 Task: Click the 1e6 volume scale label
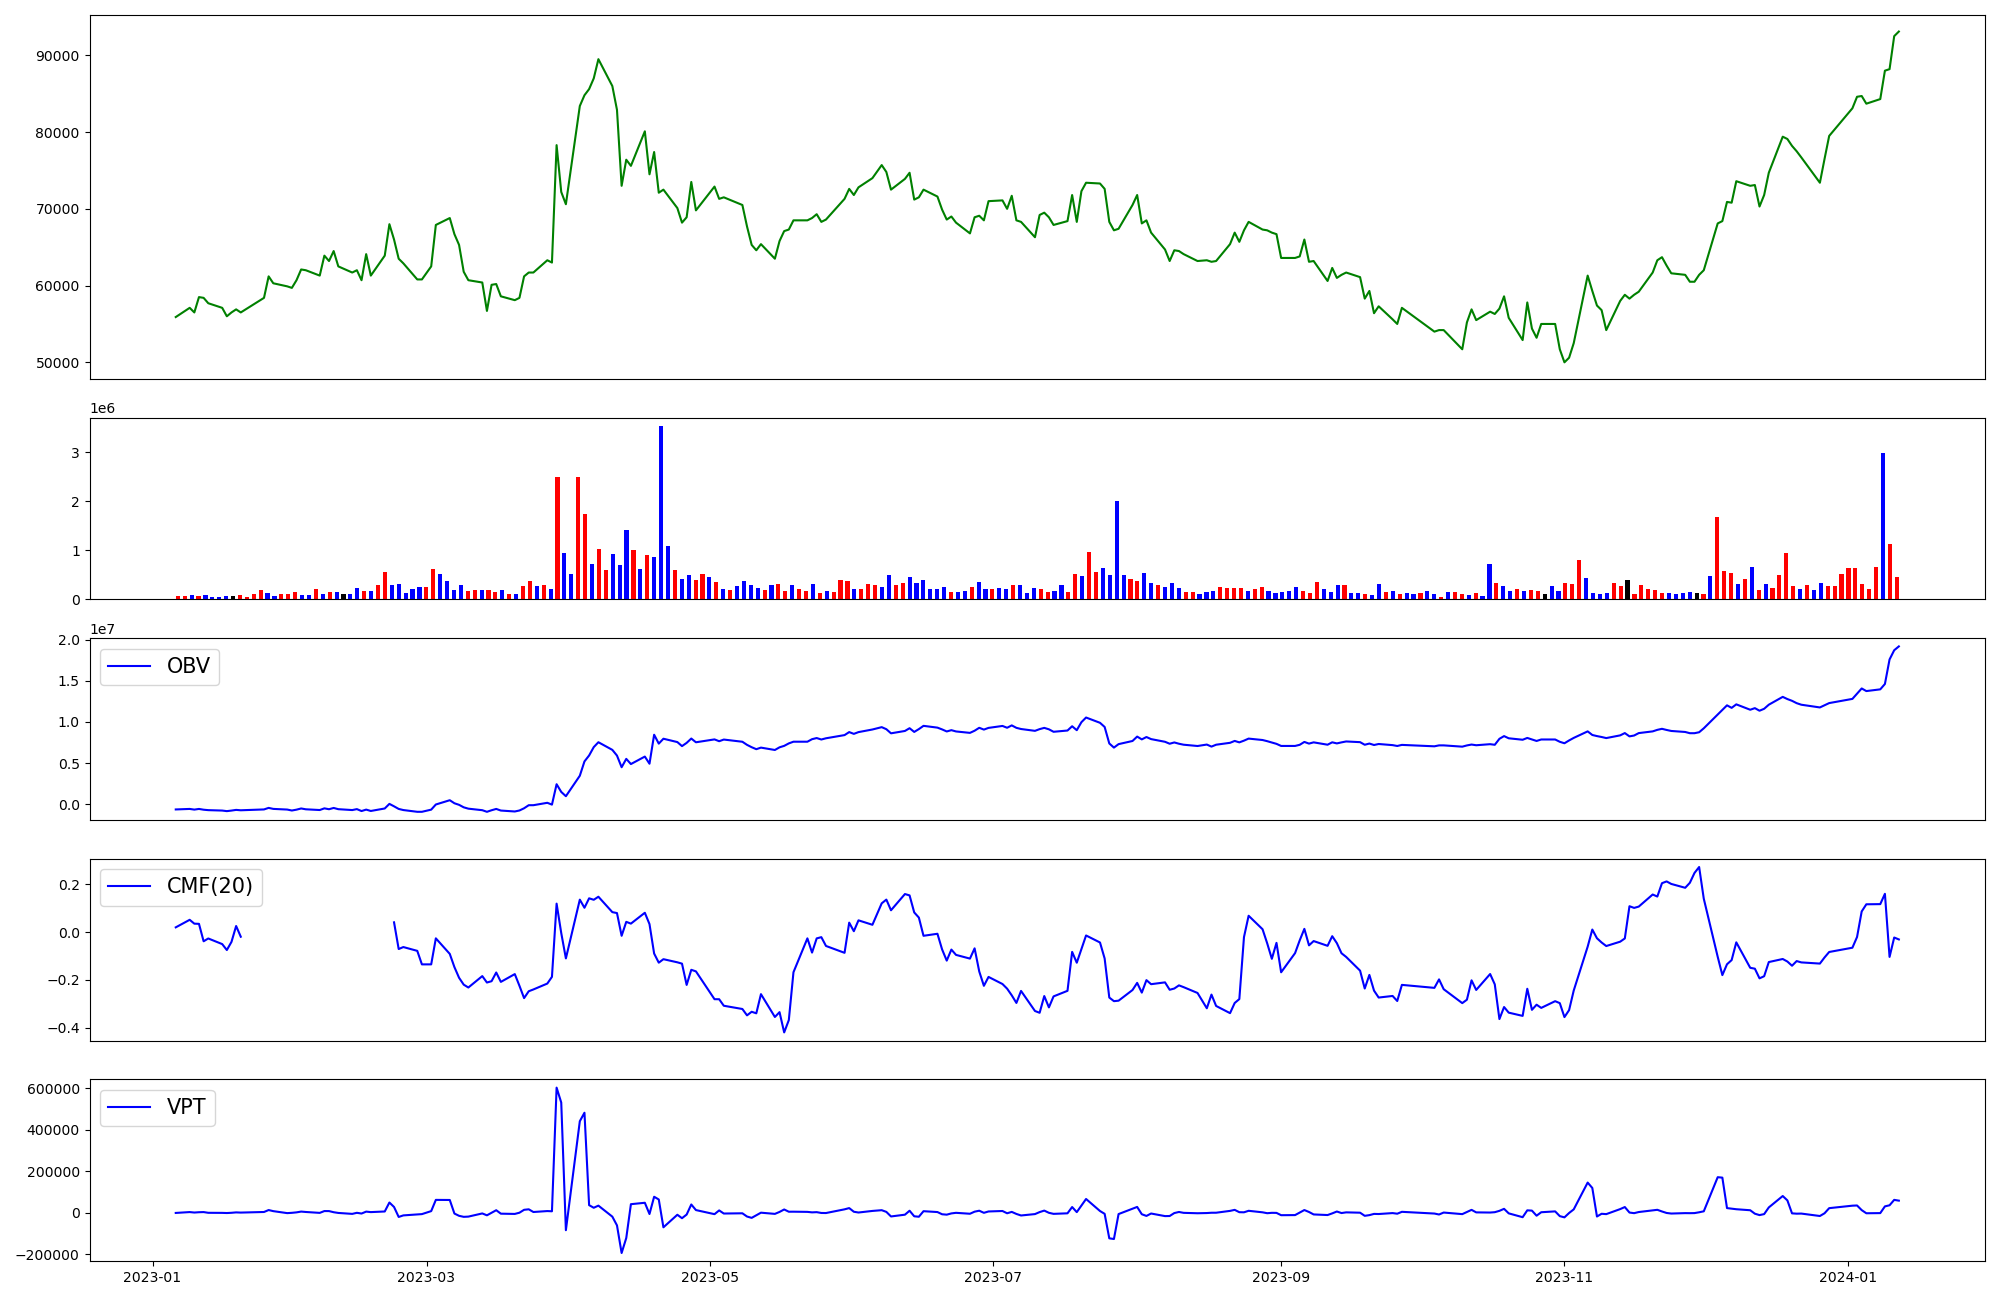102,408
